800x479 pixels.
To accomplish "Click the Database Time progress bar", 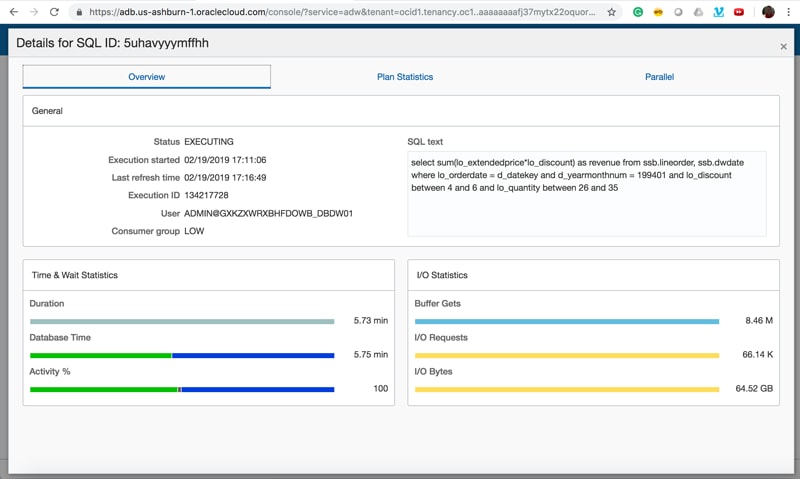I will (182, 355).
